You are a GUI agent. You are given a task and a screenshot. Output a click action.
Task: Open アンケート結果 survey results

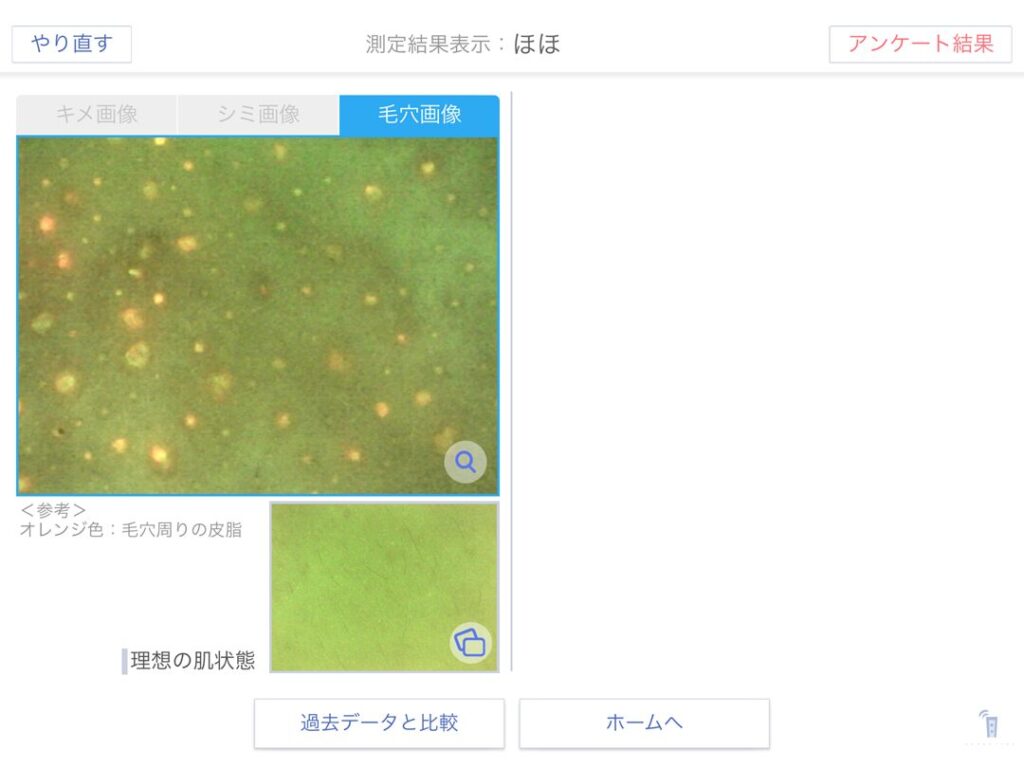pyautogui.click(x=920, y=44)
